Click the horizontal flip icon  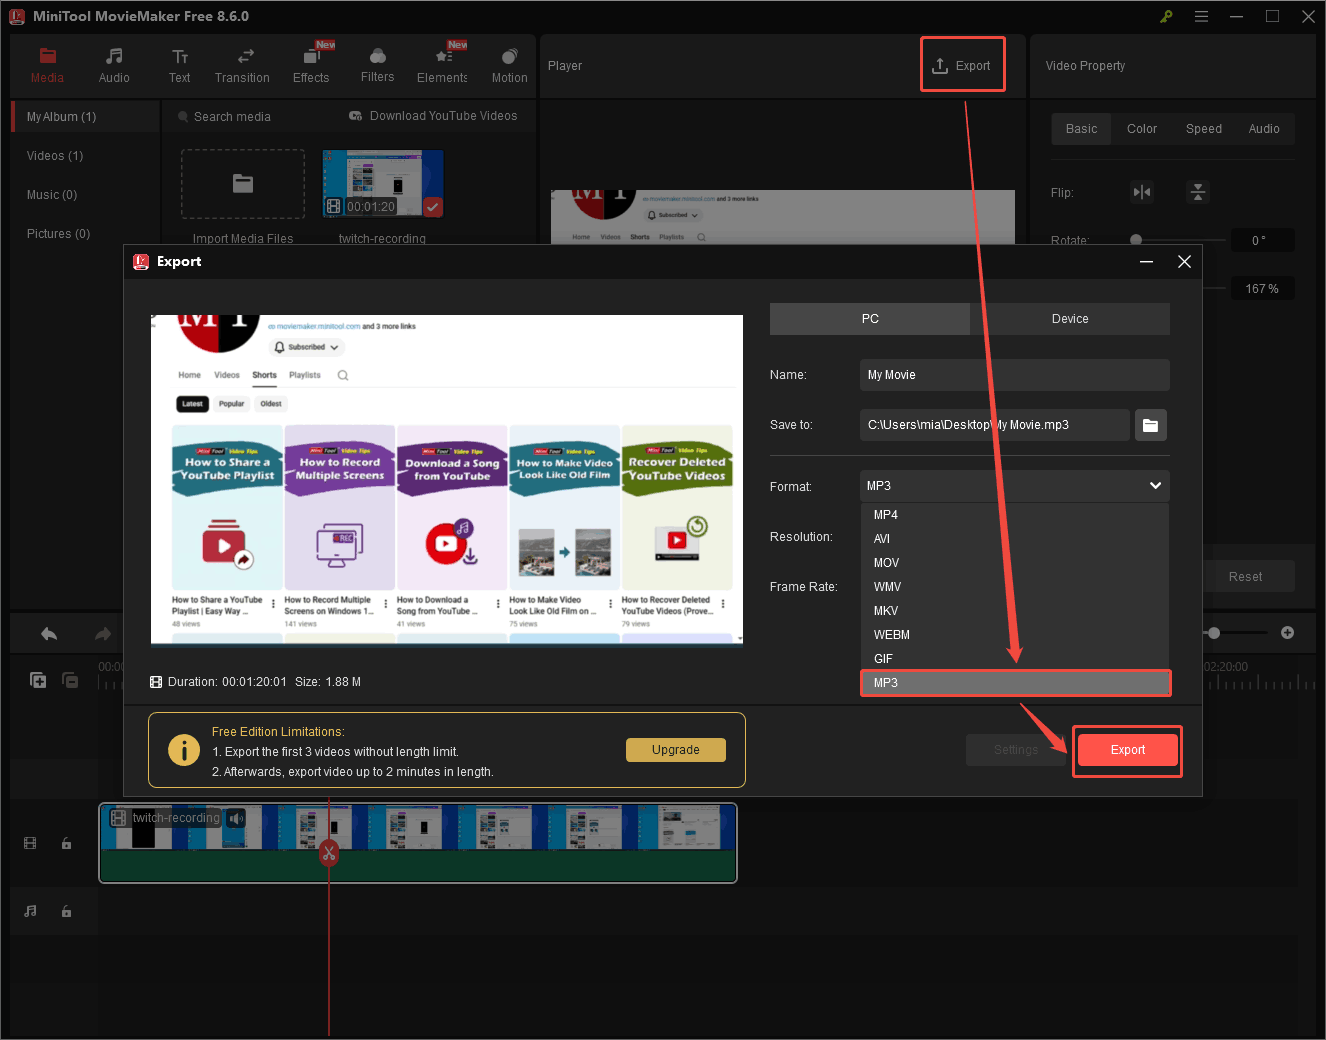(x=1142, y=192)
